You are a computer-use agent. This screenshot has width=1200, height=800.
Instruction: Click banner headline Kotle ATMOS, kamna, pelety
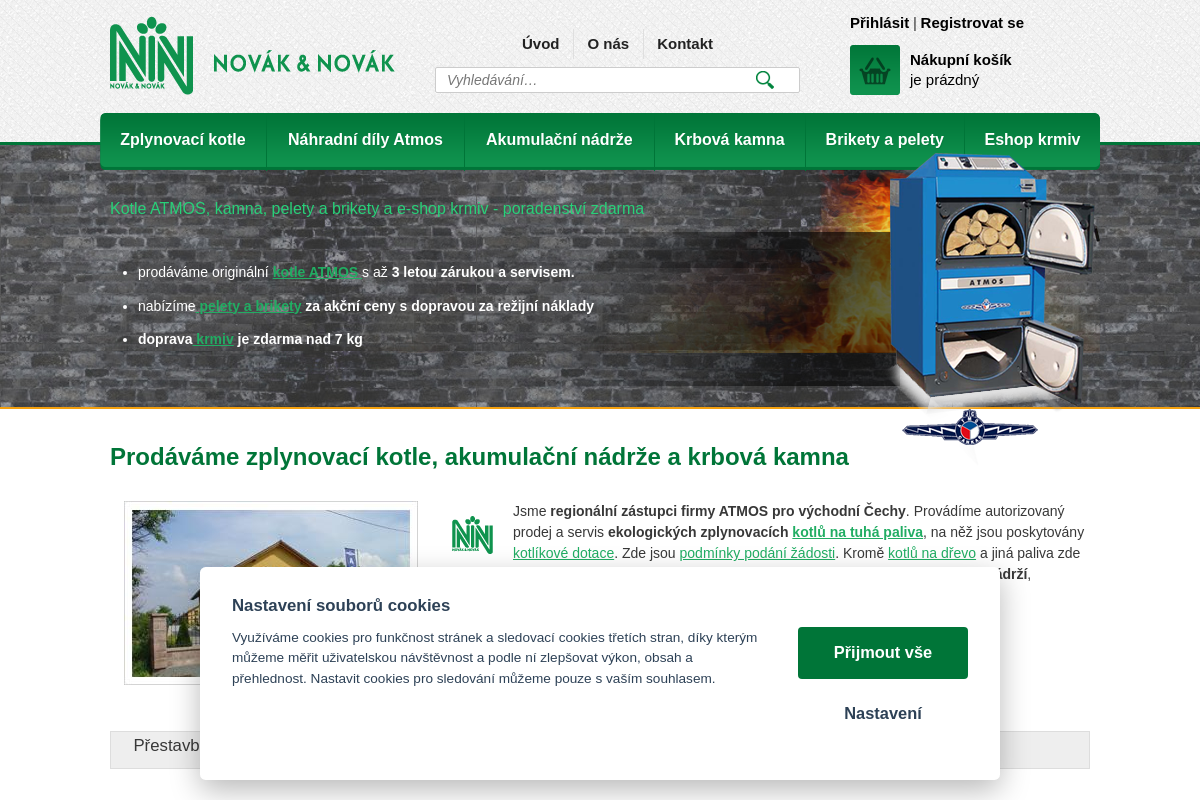click(377, 208)
